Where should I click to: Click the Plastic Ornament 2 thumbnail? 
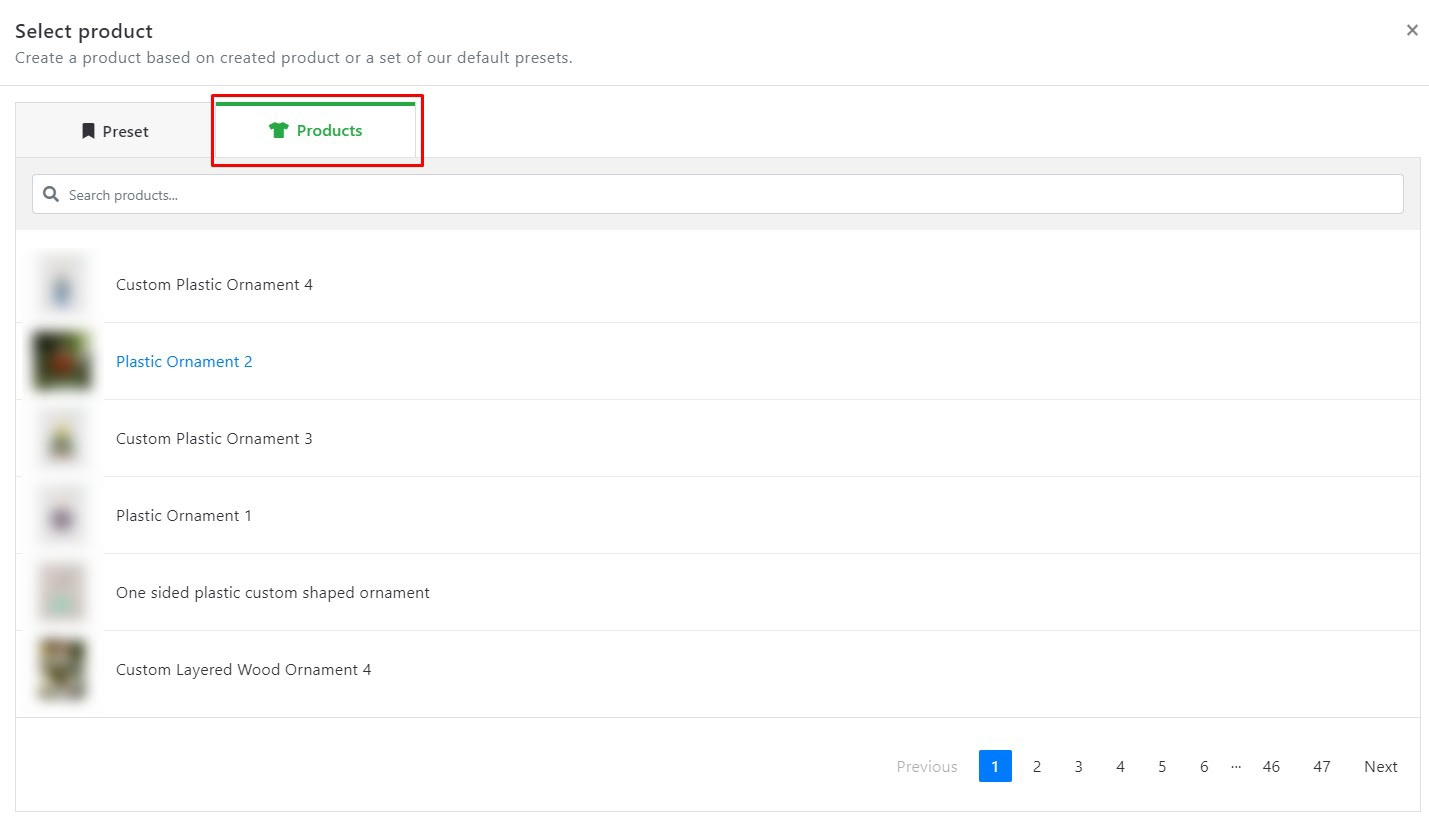pos(62,361)
